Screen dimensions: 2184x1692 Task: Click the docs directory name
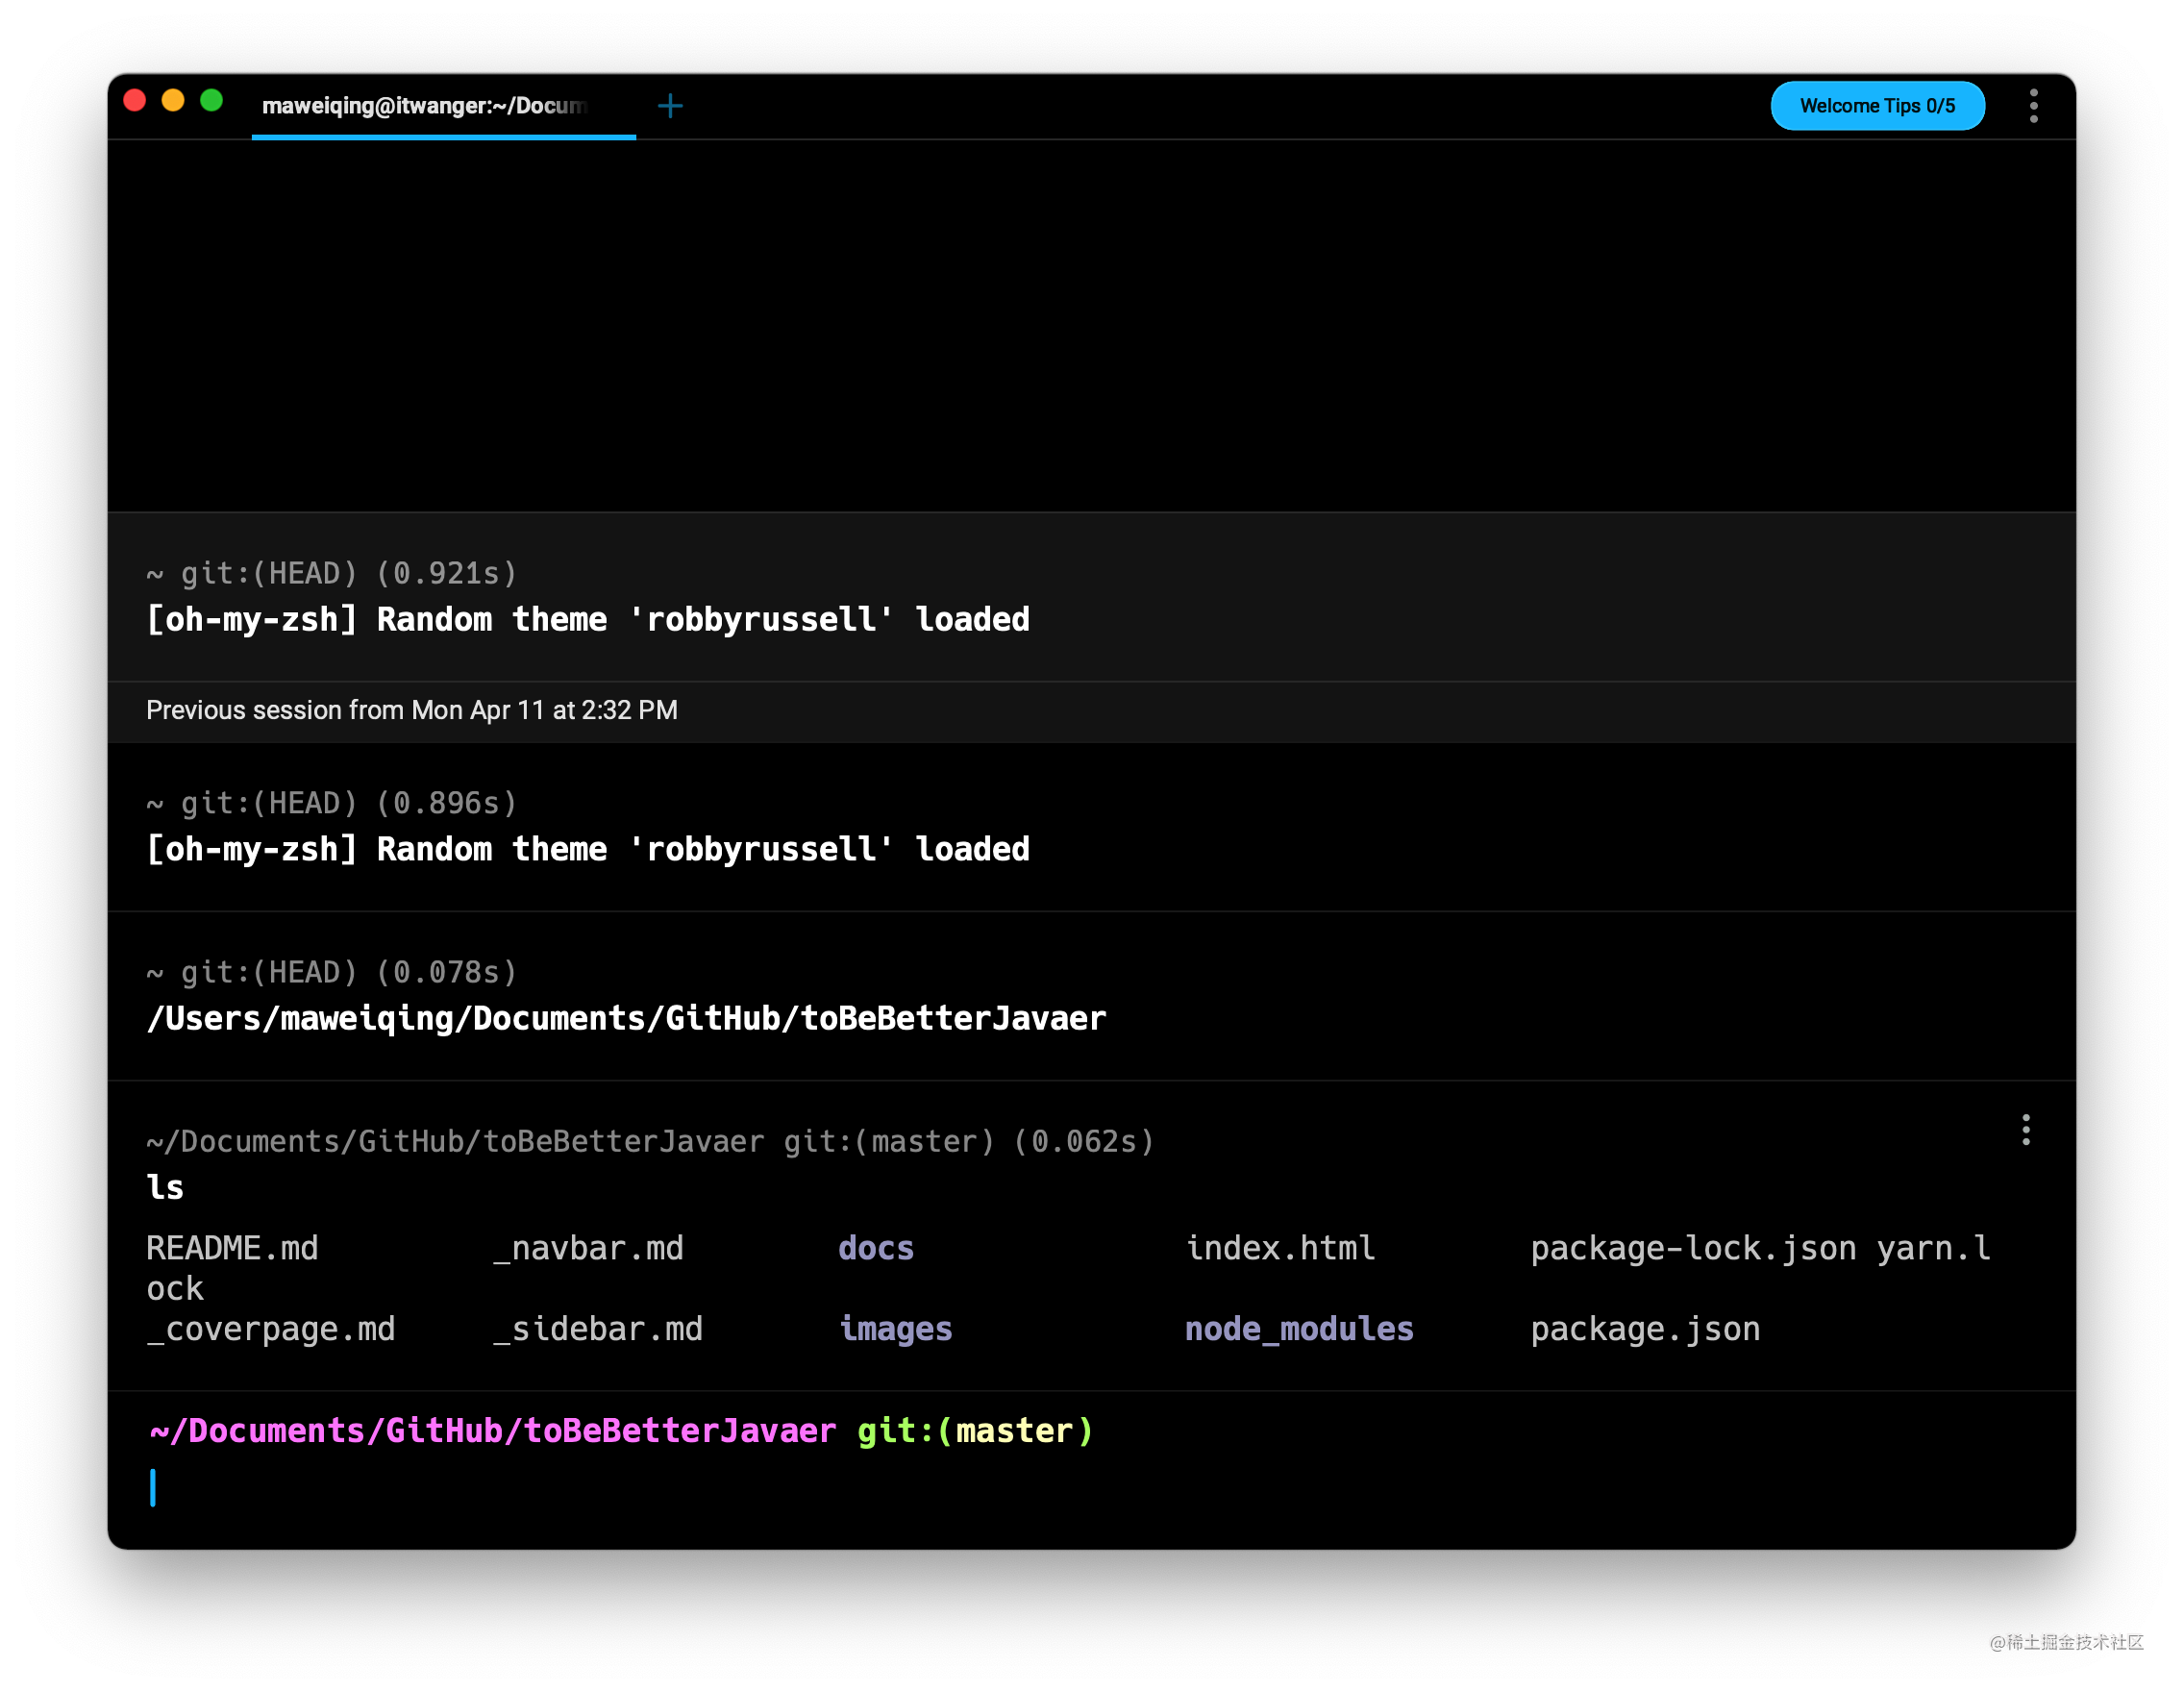876,1248
